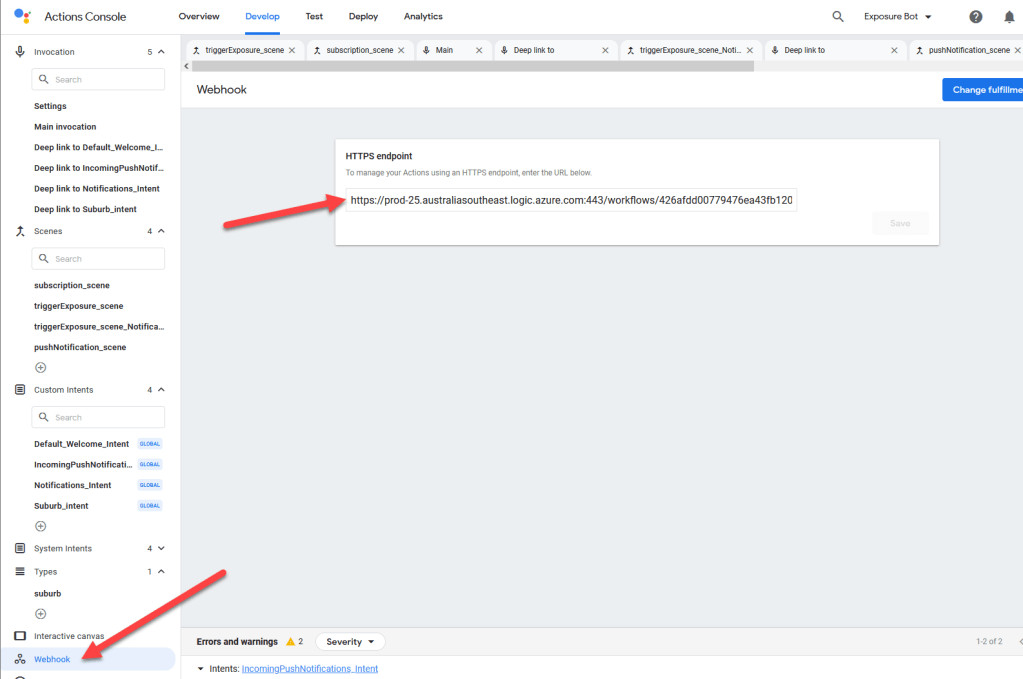Open the help question mark icon
The width and height of the screenshot is (1023, 679).
975,16
